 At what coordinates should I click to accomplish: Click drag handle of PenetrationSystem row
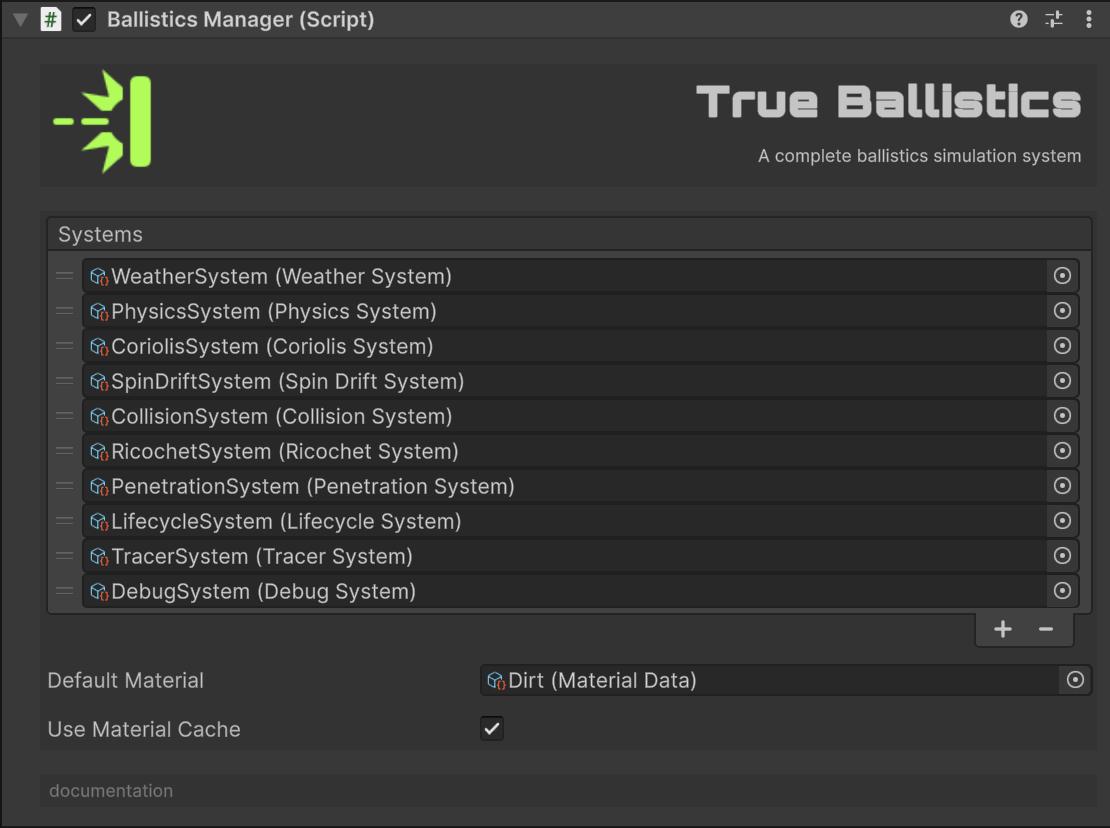point(64,486)
